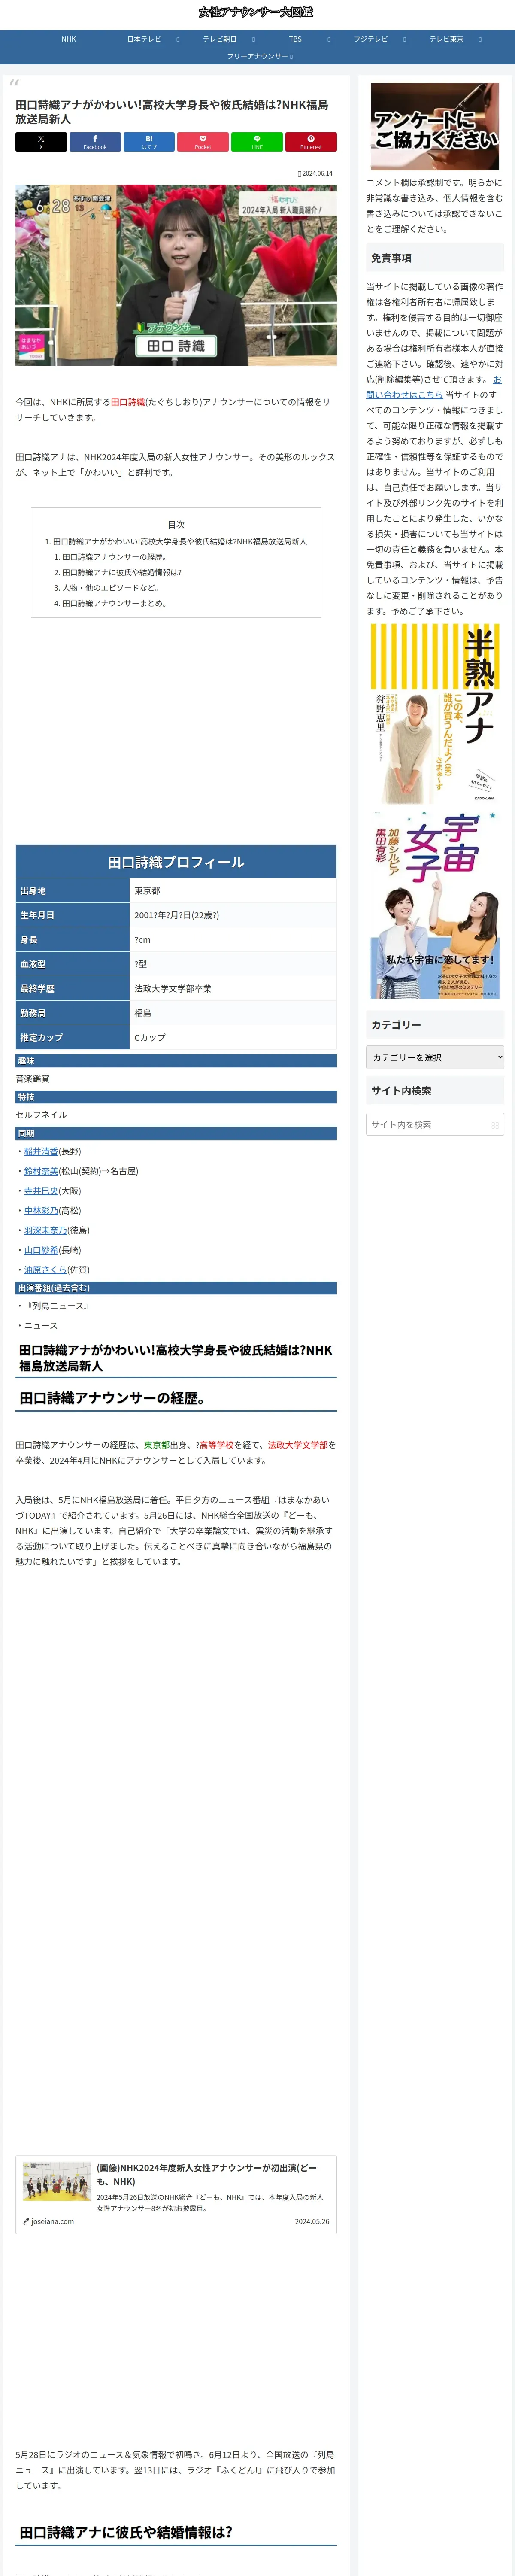
Task: Open the 半熟アナ book advertisement
Action: tap(435, 714)
